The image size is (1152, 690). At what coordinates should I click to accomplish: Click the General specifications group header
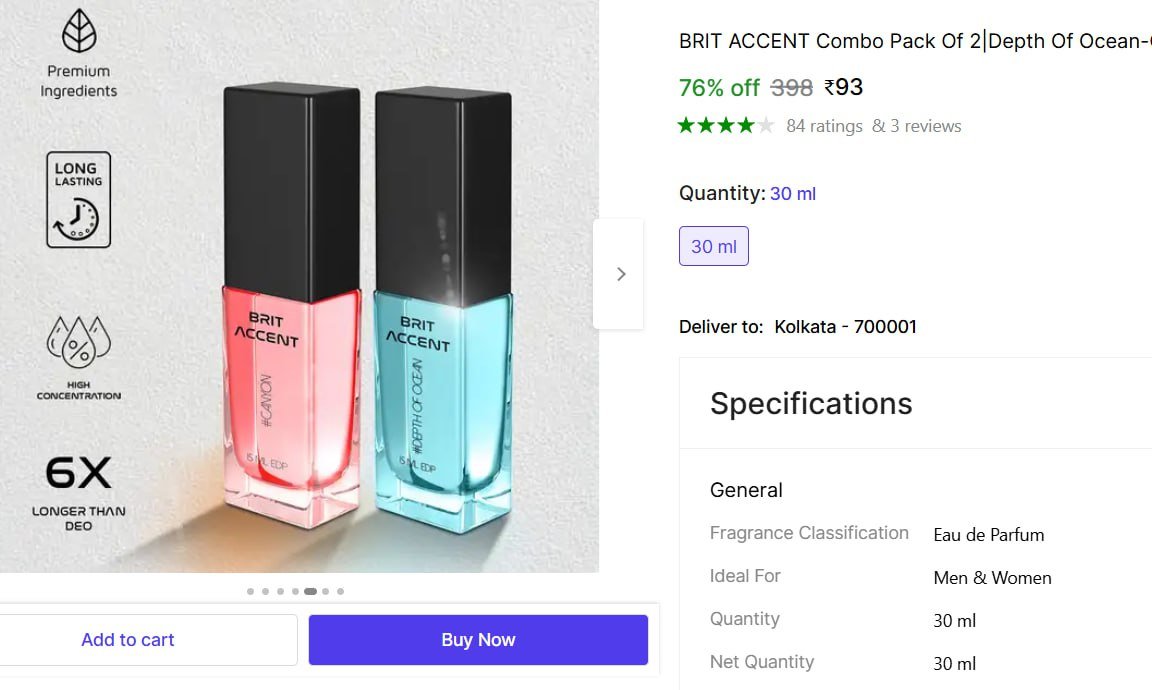746,490
